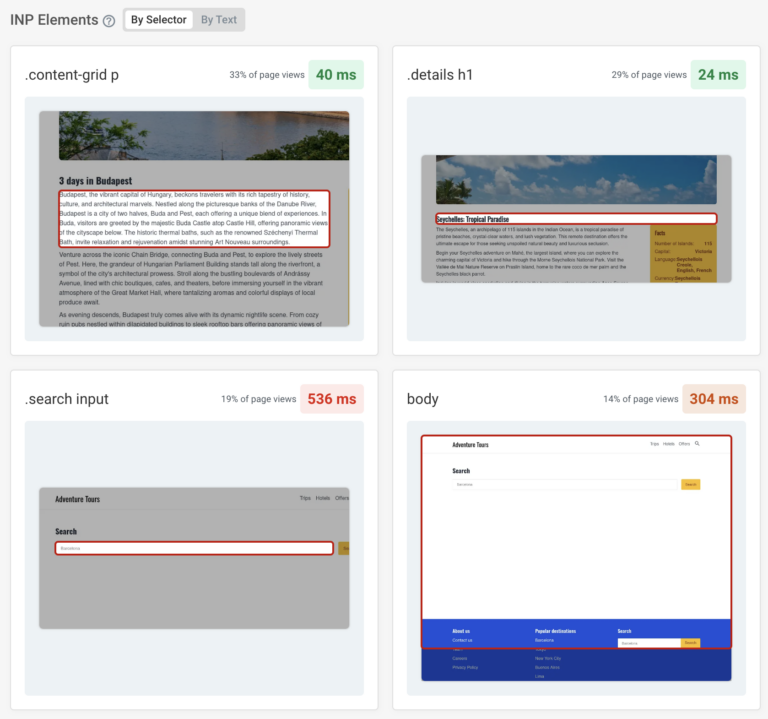
Task: Open the body element screenshot thumbnail
Action: (x=576, y=558)
